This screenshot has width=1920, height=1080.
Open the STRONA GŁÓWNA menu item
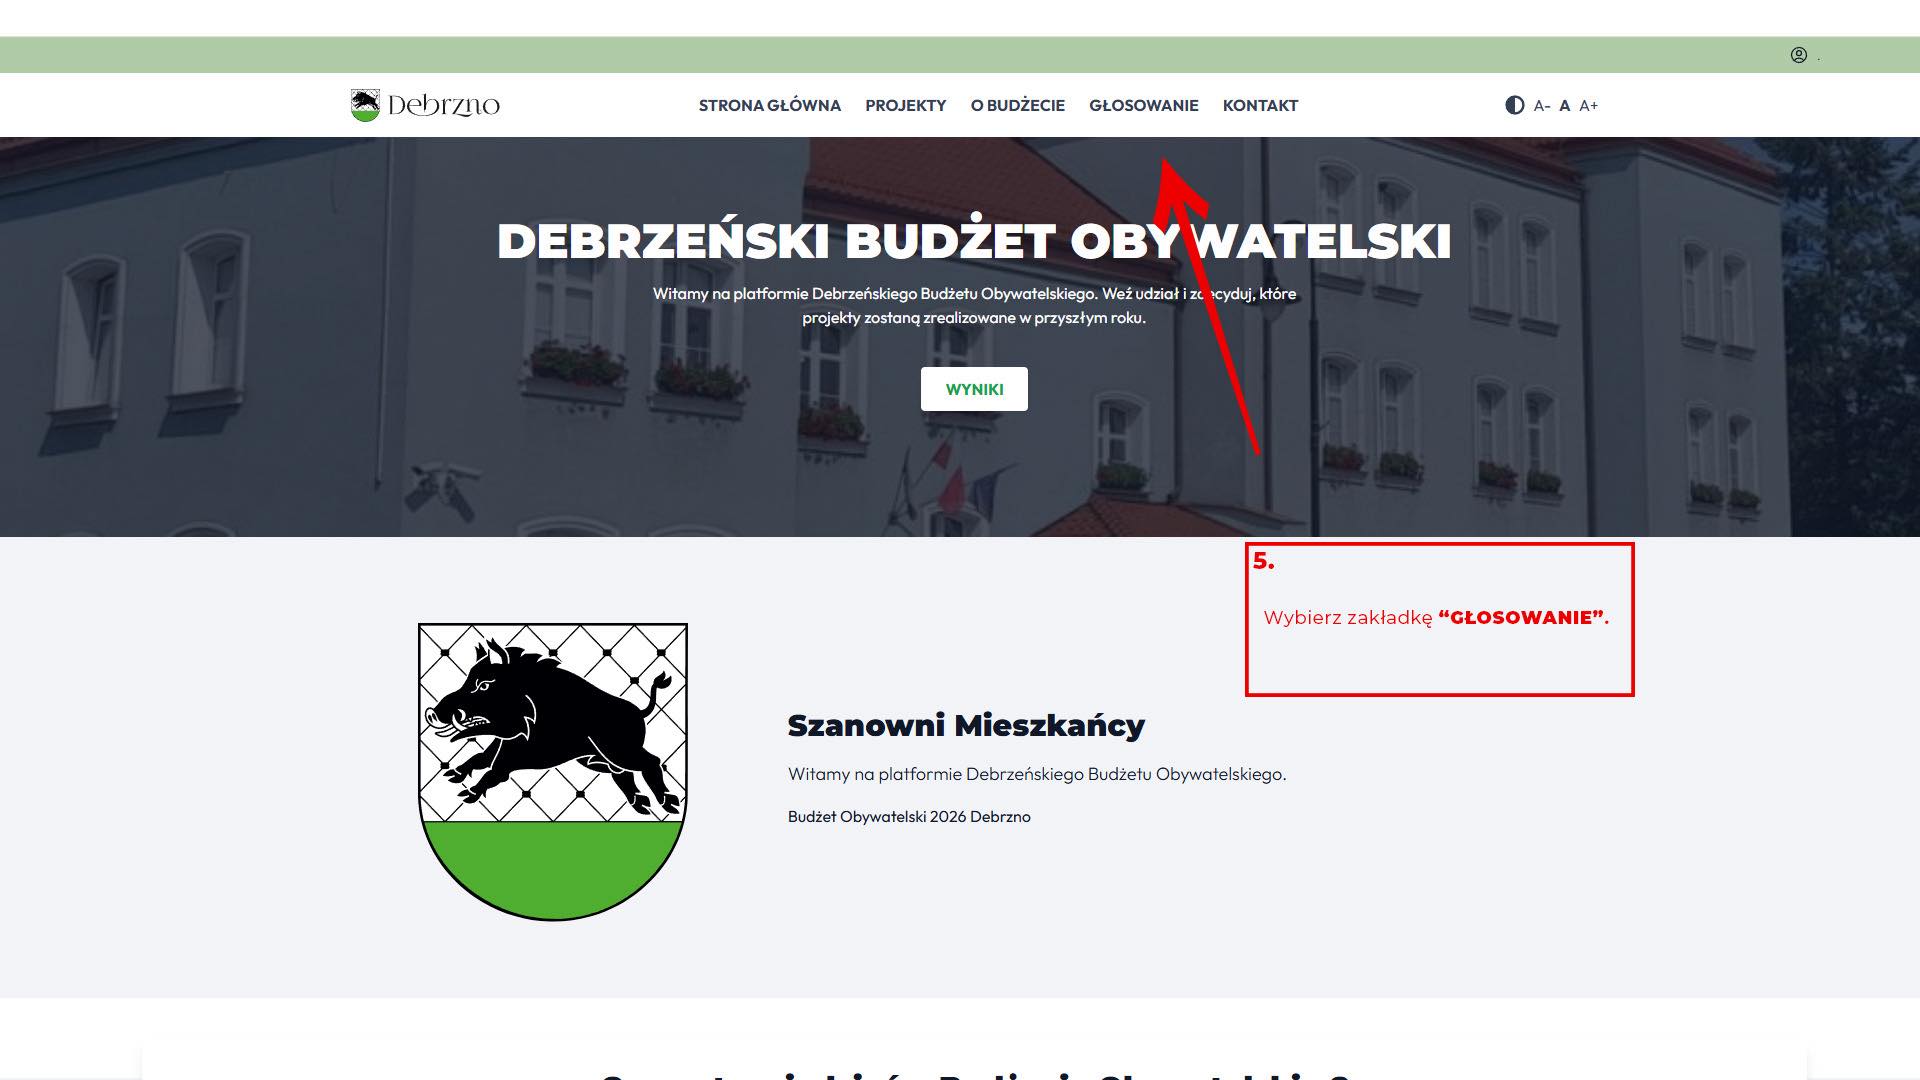[x=769, y=106]
